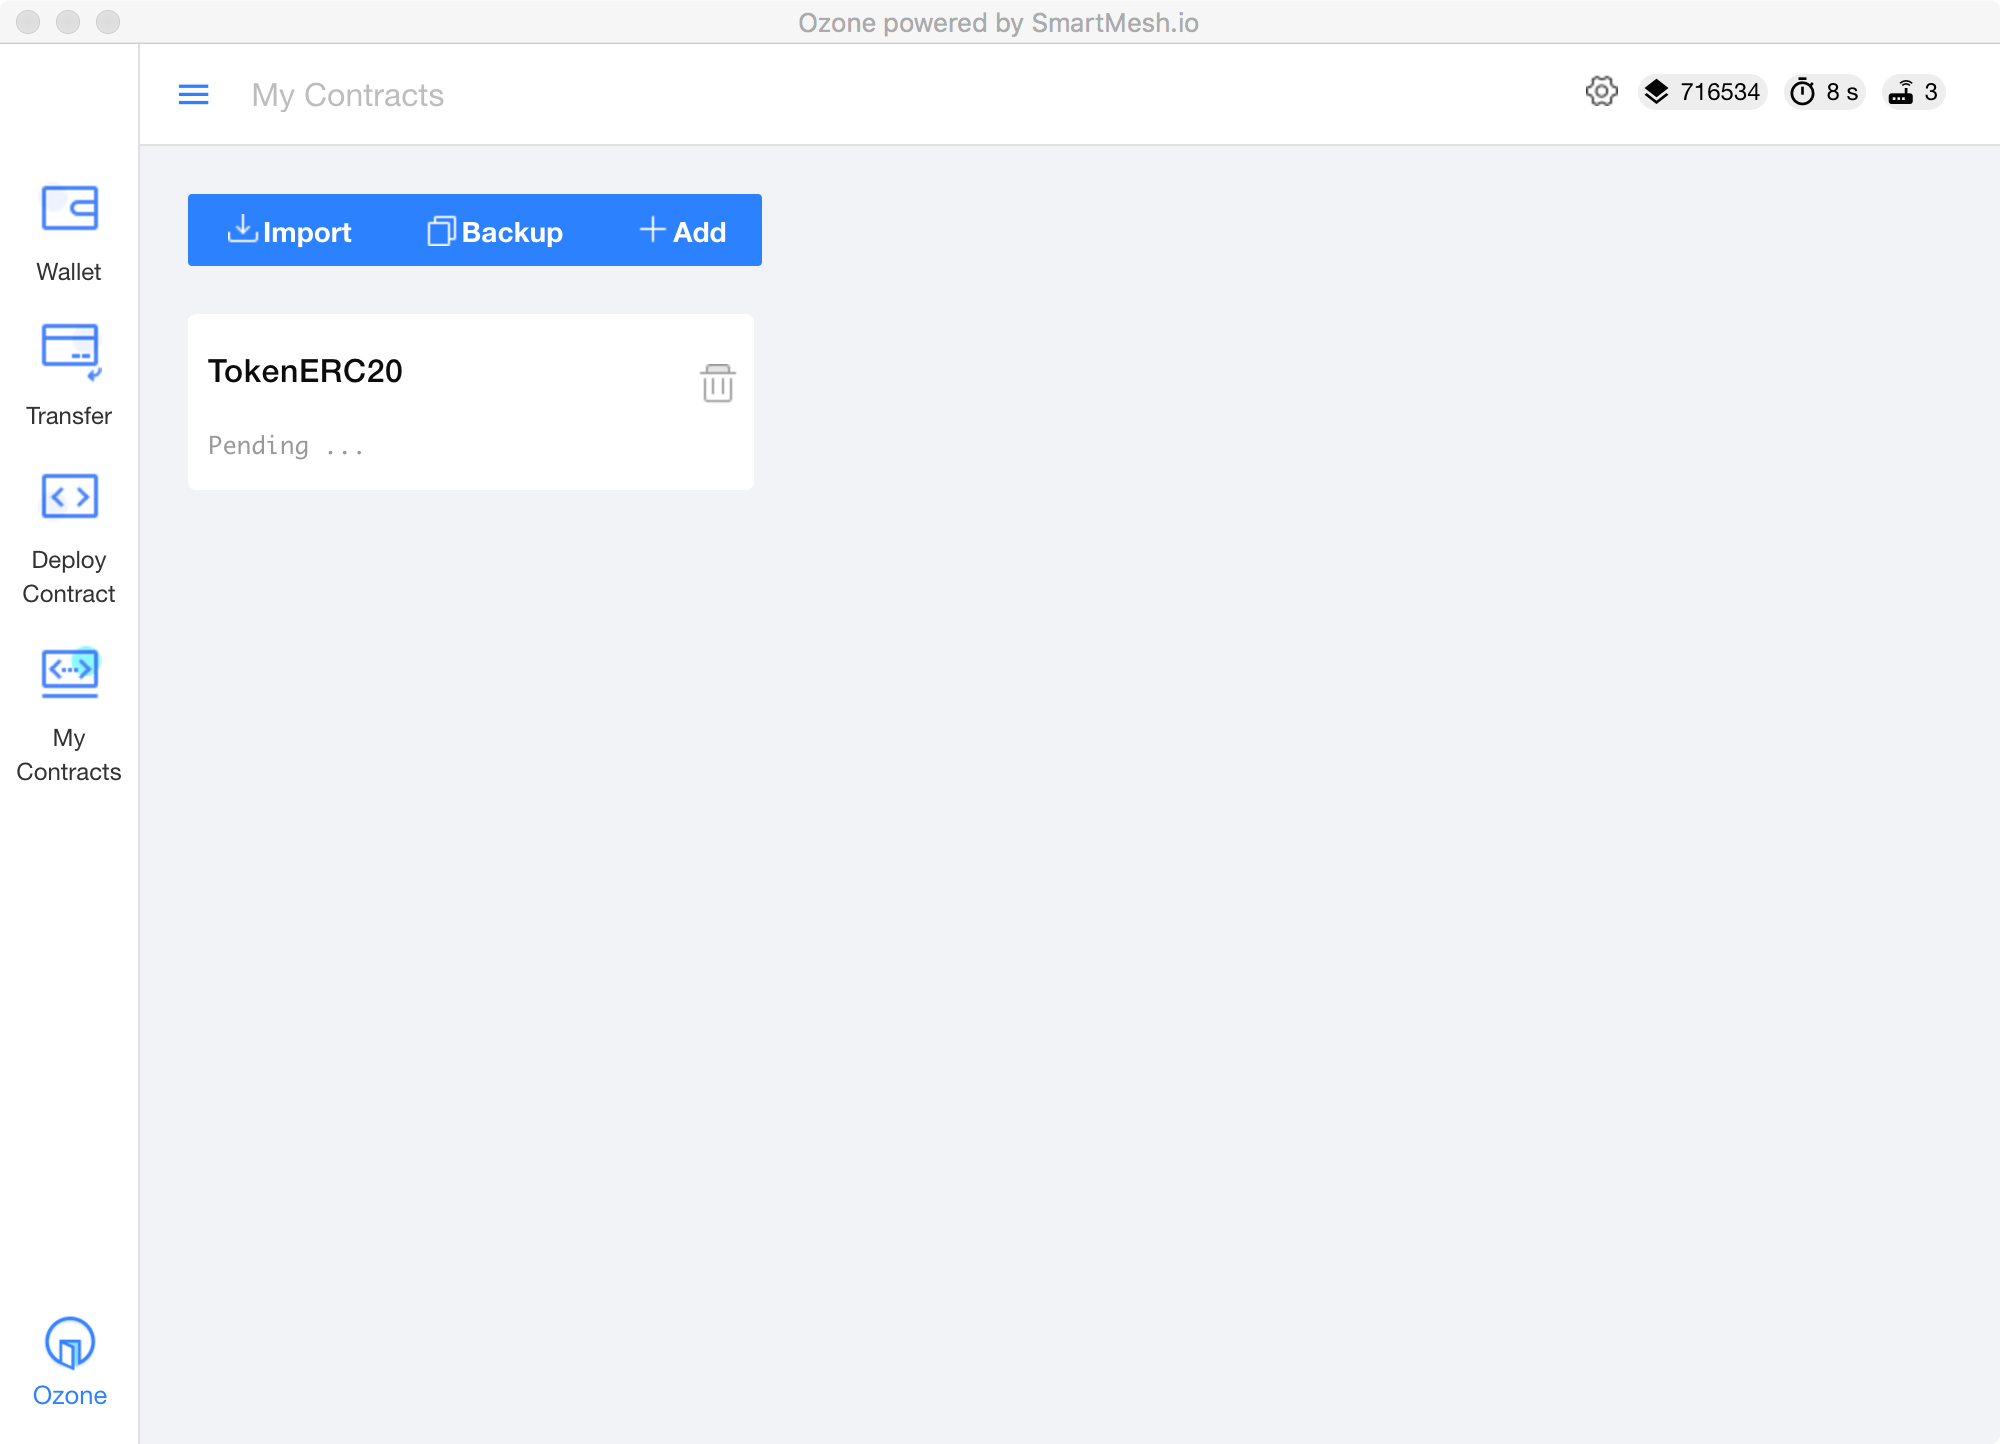
Task: Open the Transfer page icon
Action: pyautogui.click(x=69, y=351)
